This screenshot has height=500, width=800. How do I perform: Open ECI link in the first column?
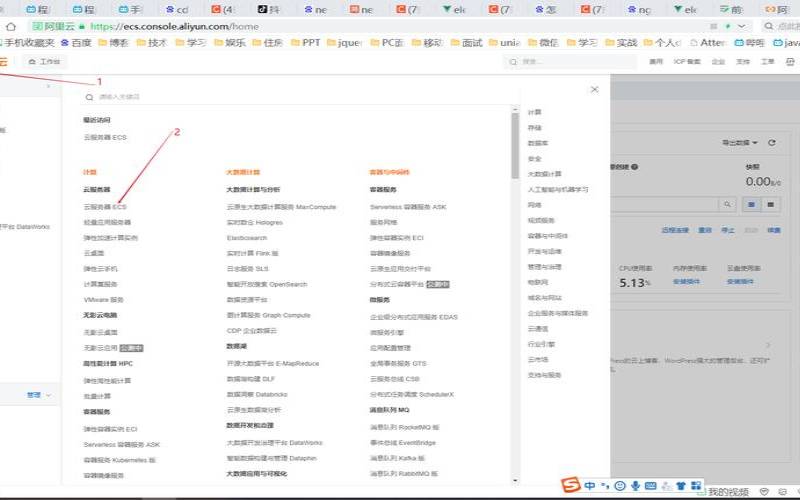pyautogui.click(x=110, y=429)
